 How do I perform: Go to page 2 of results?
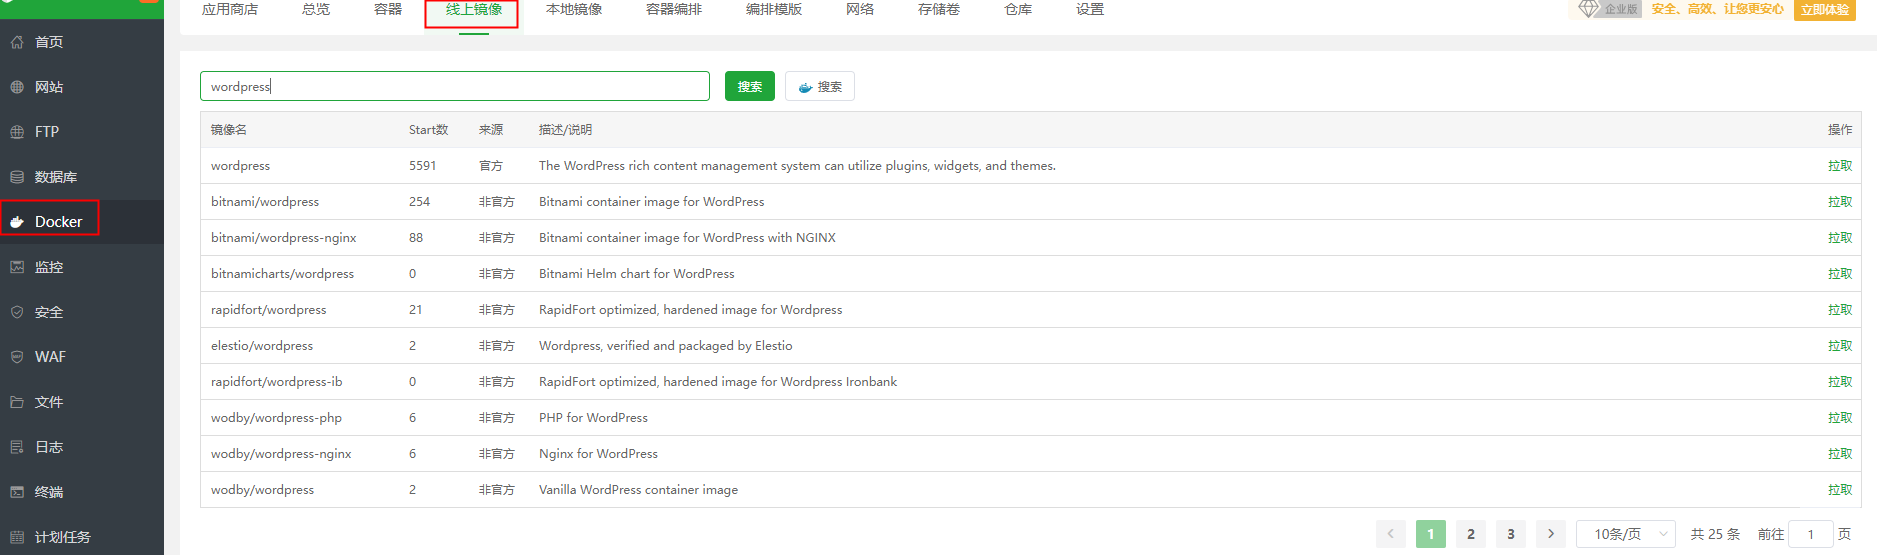[x=1470, y=534]
